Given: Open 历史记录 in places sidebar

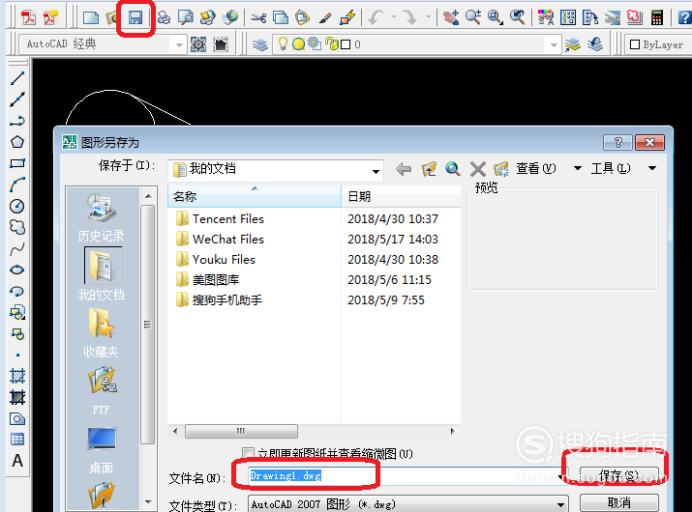Looking at the screenshot, I should pos(101,218).
